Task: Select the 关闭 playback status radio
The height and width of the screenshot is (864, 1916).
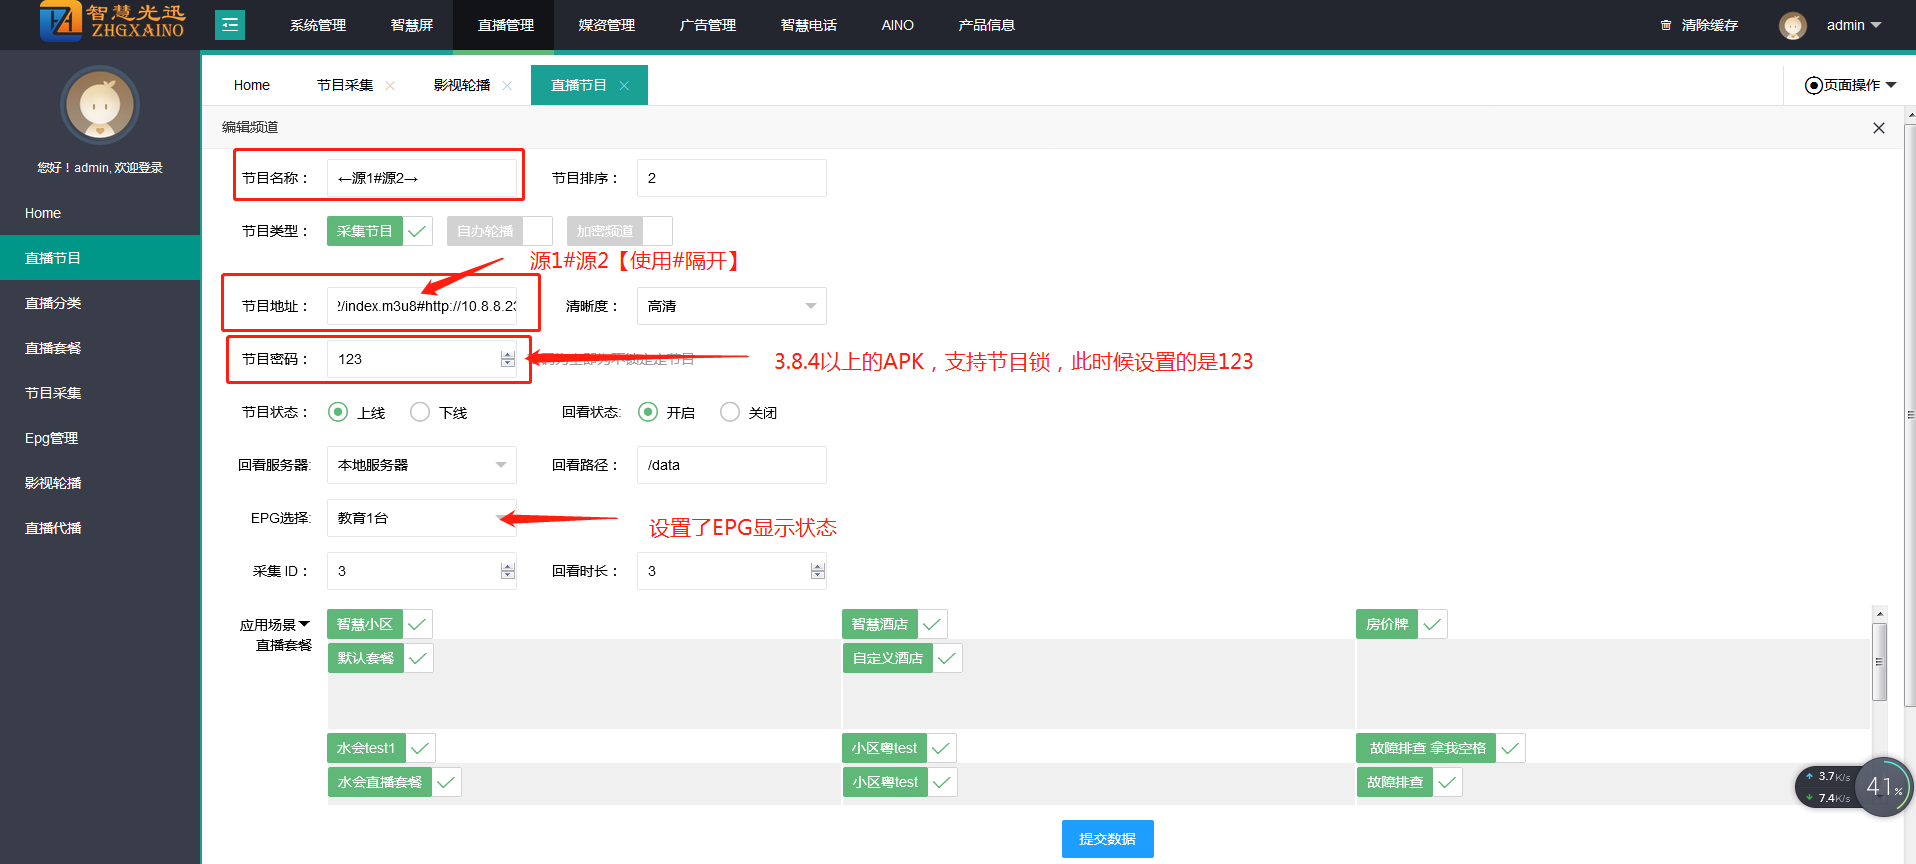Action: tap(730, 412)
